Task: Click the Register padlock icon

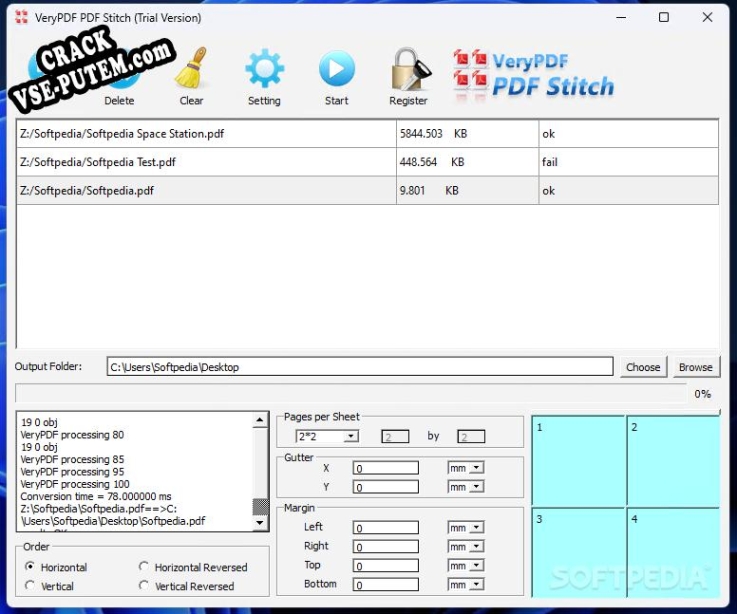Action: point(408,70)
